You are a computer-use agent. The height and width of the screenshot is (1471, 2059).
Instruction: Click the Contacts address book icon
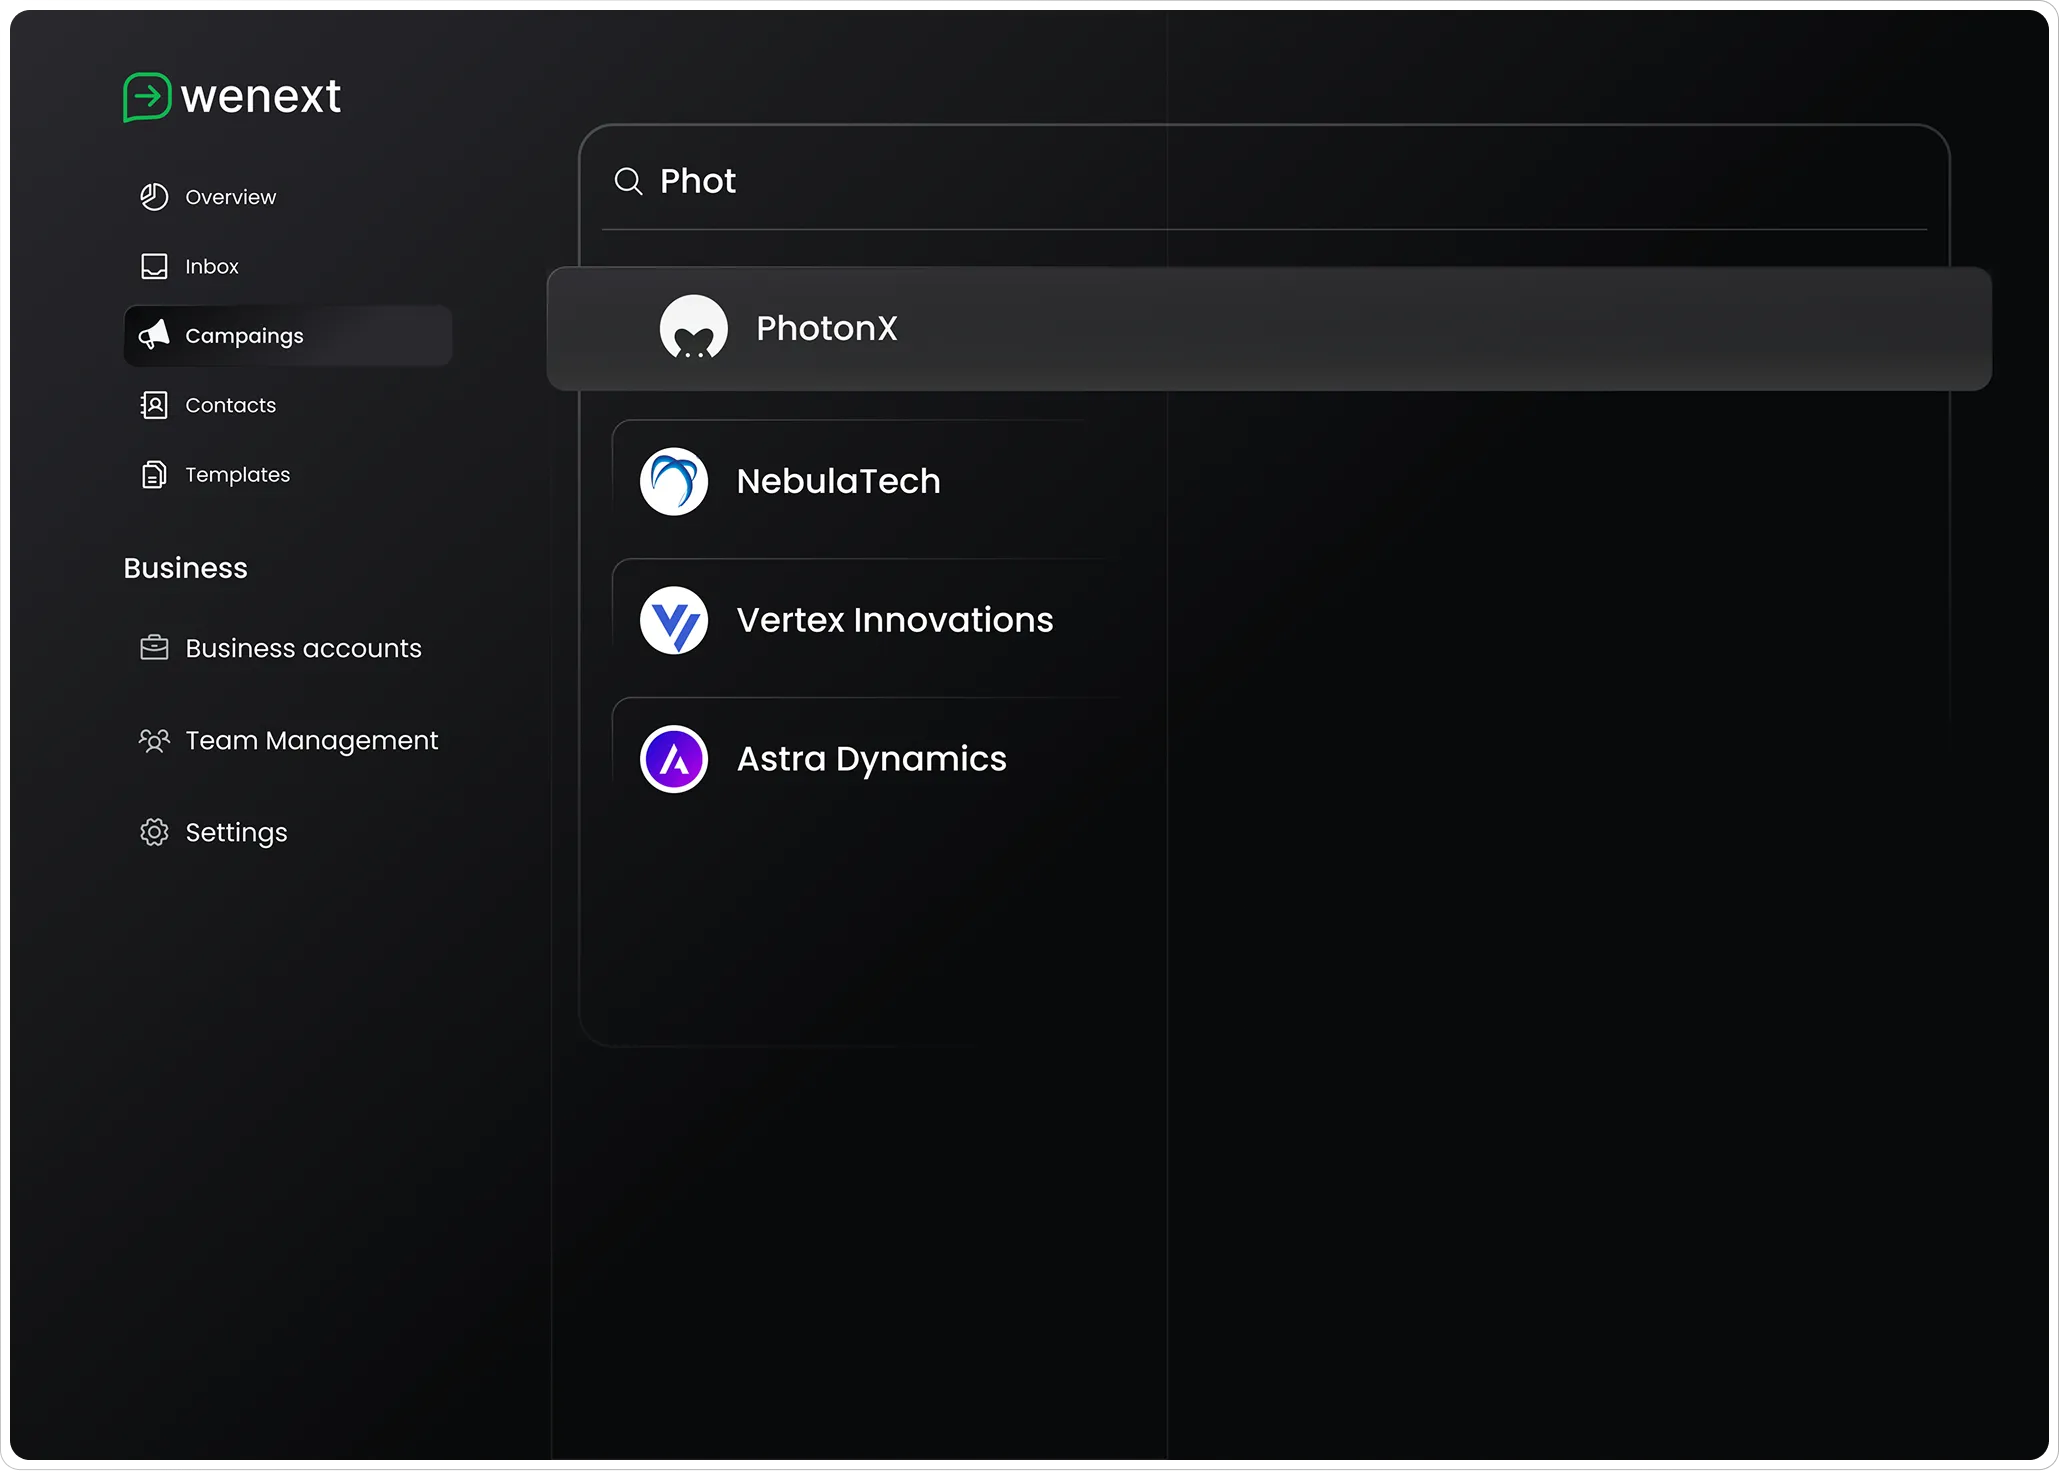point(154,405)
